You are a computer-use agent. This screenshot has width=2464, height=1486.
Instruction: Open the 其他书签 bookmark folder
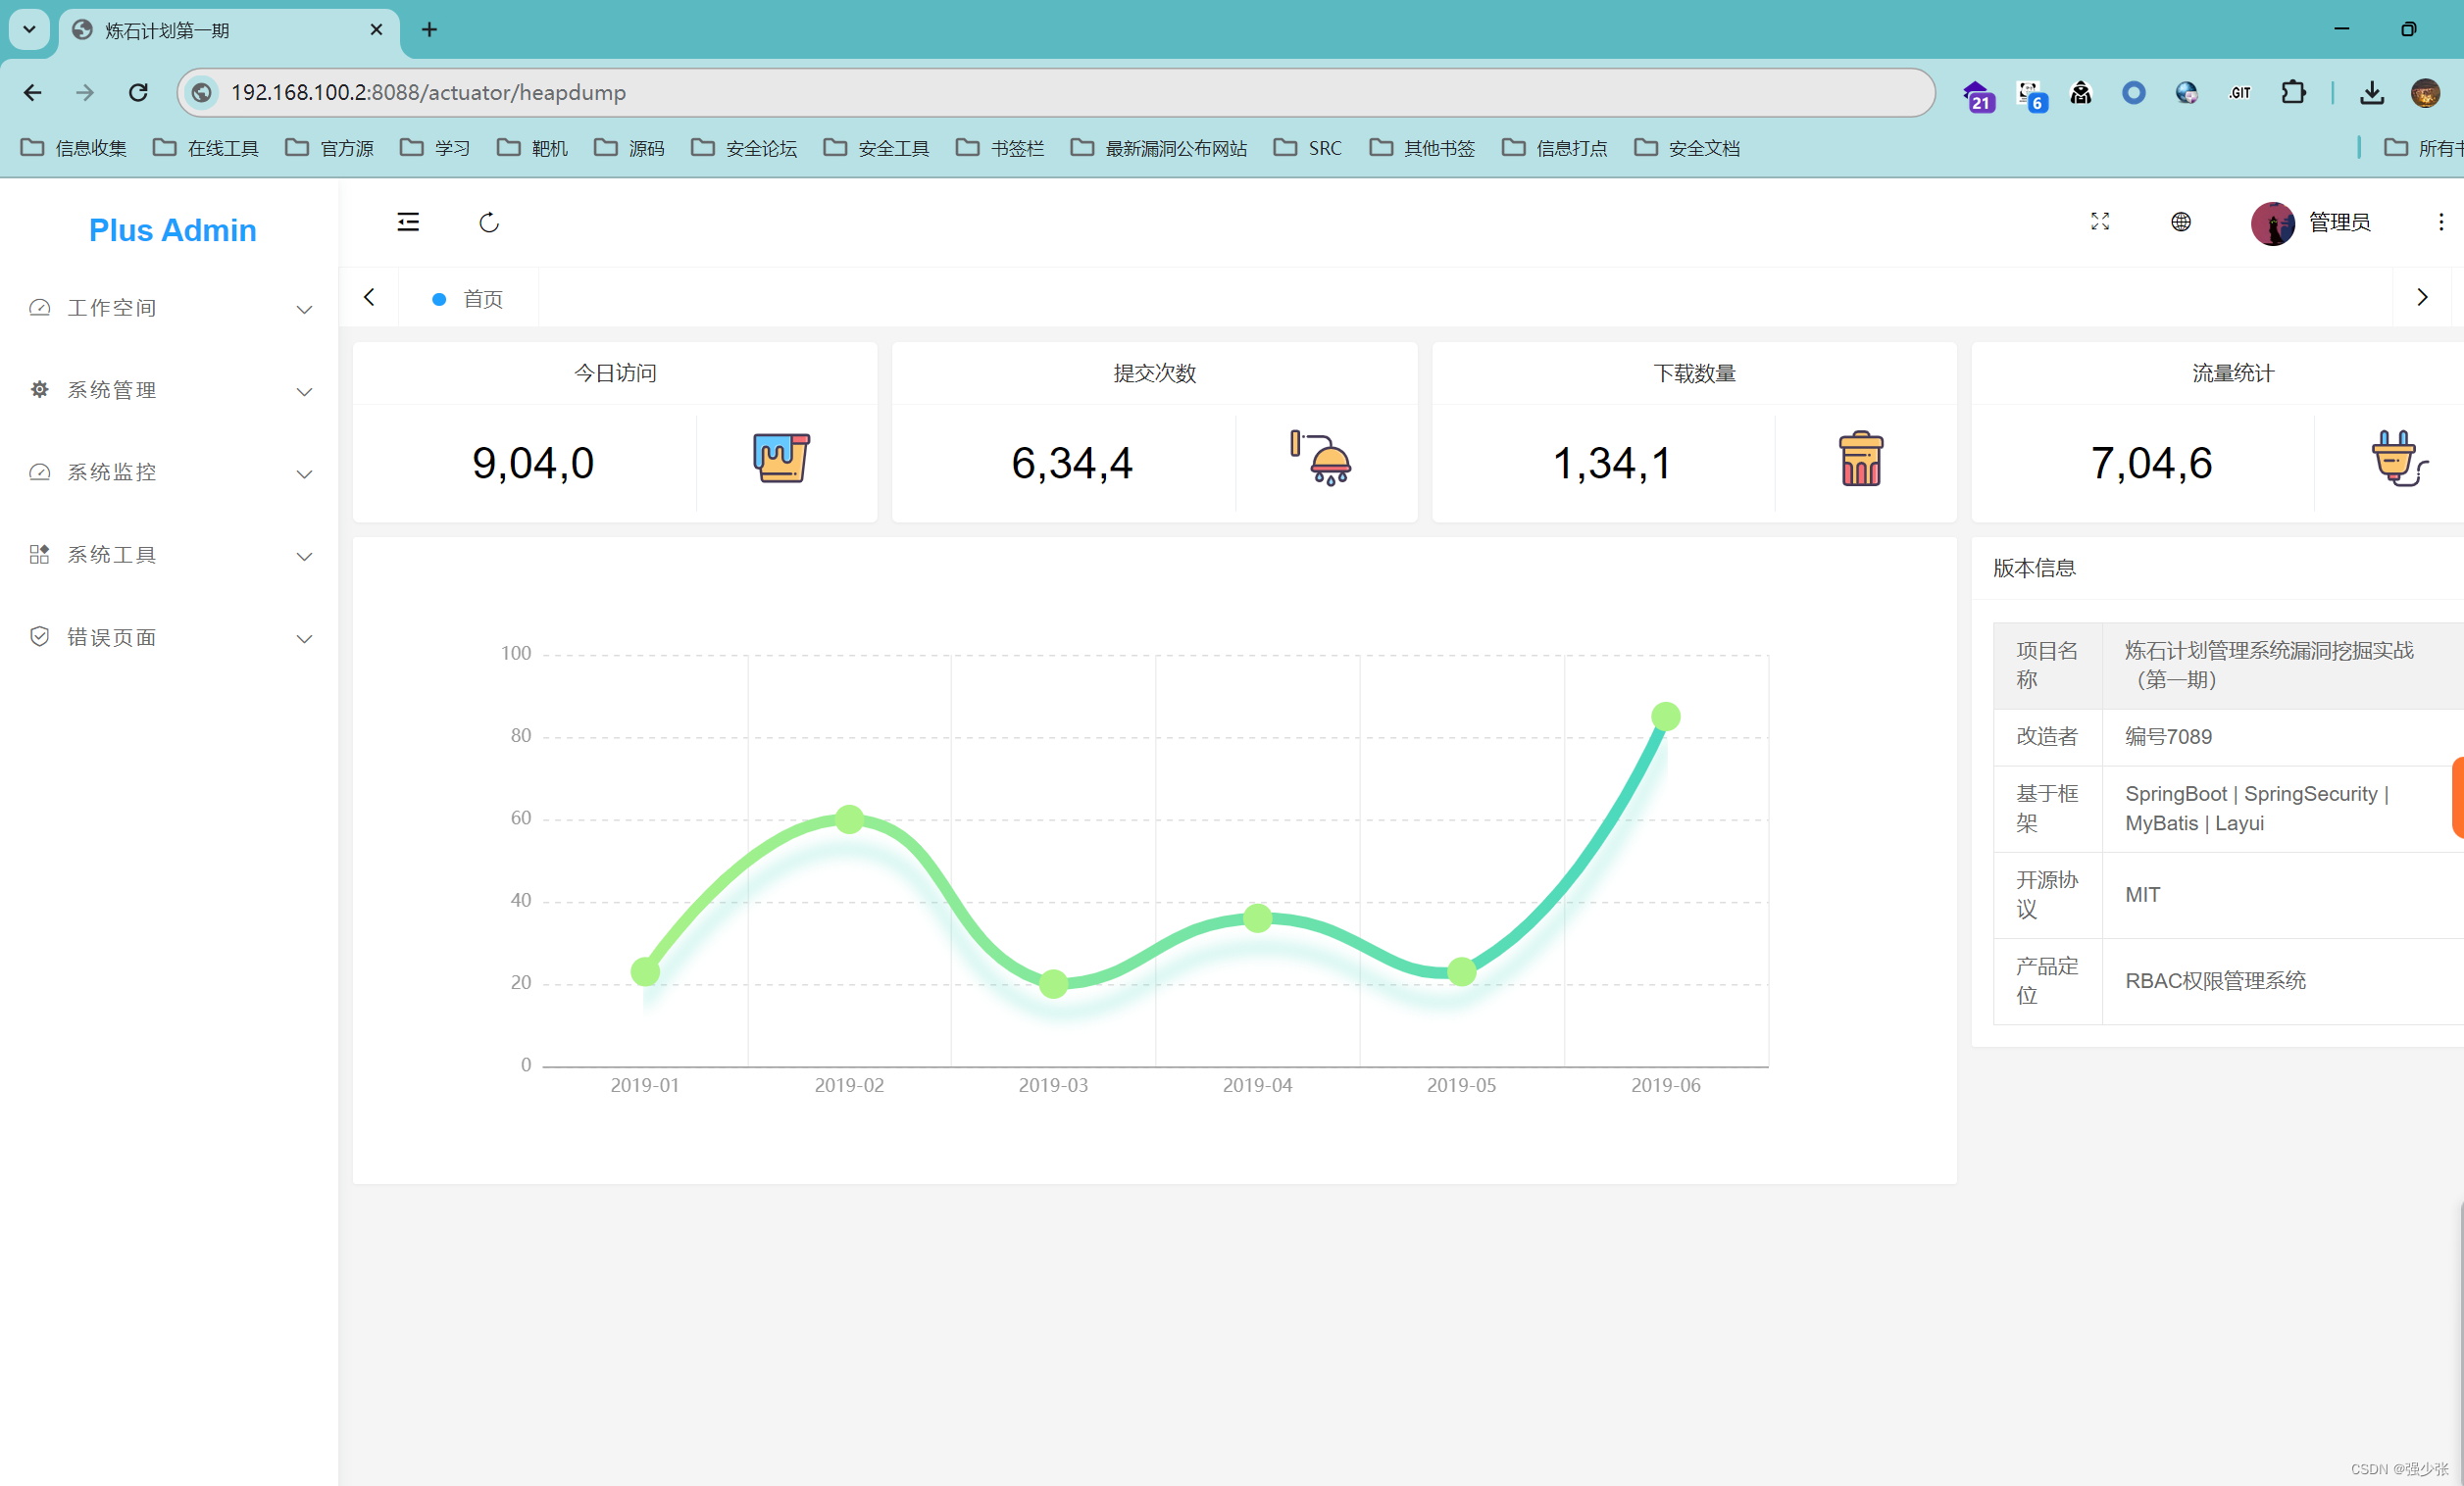click(1422, 148)
